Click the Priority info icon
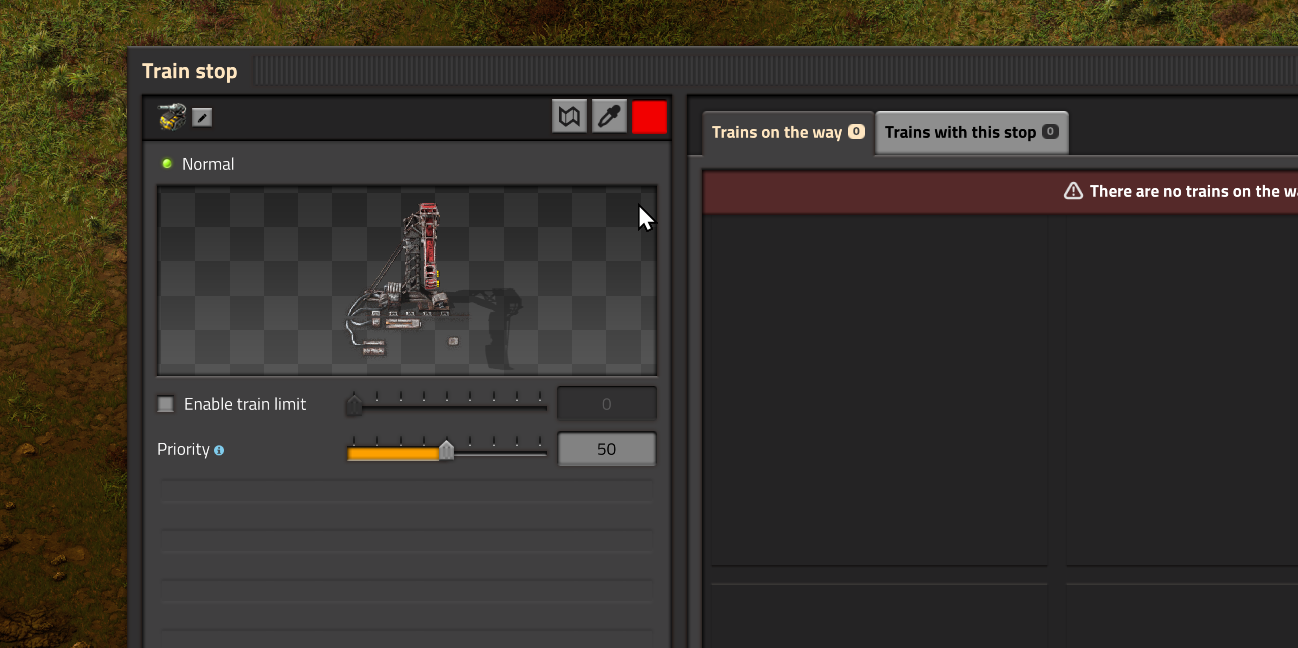 pos(219,450)
